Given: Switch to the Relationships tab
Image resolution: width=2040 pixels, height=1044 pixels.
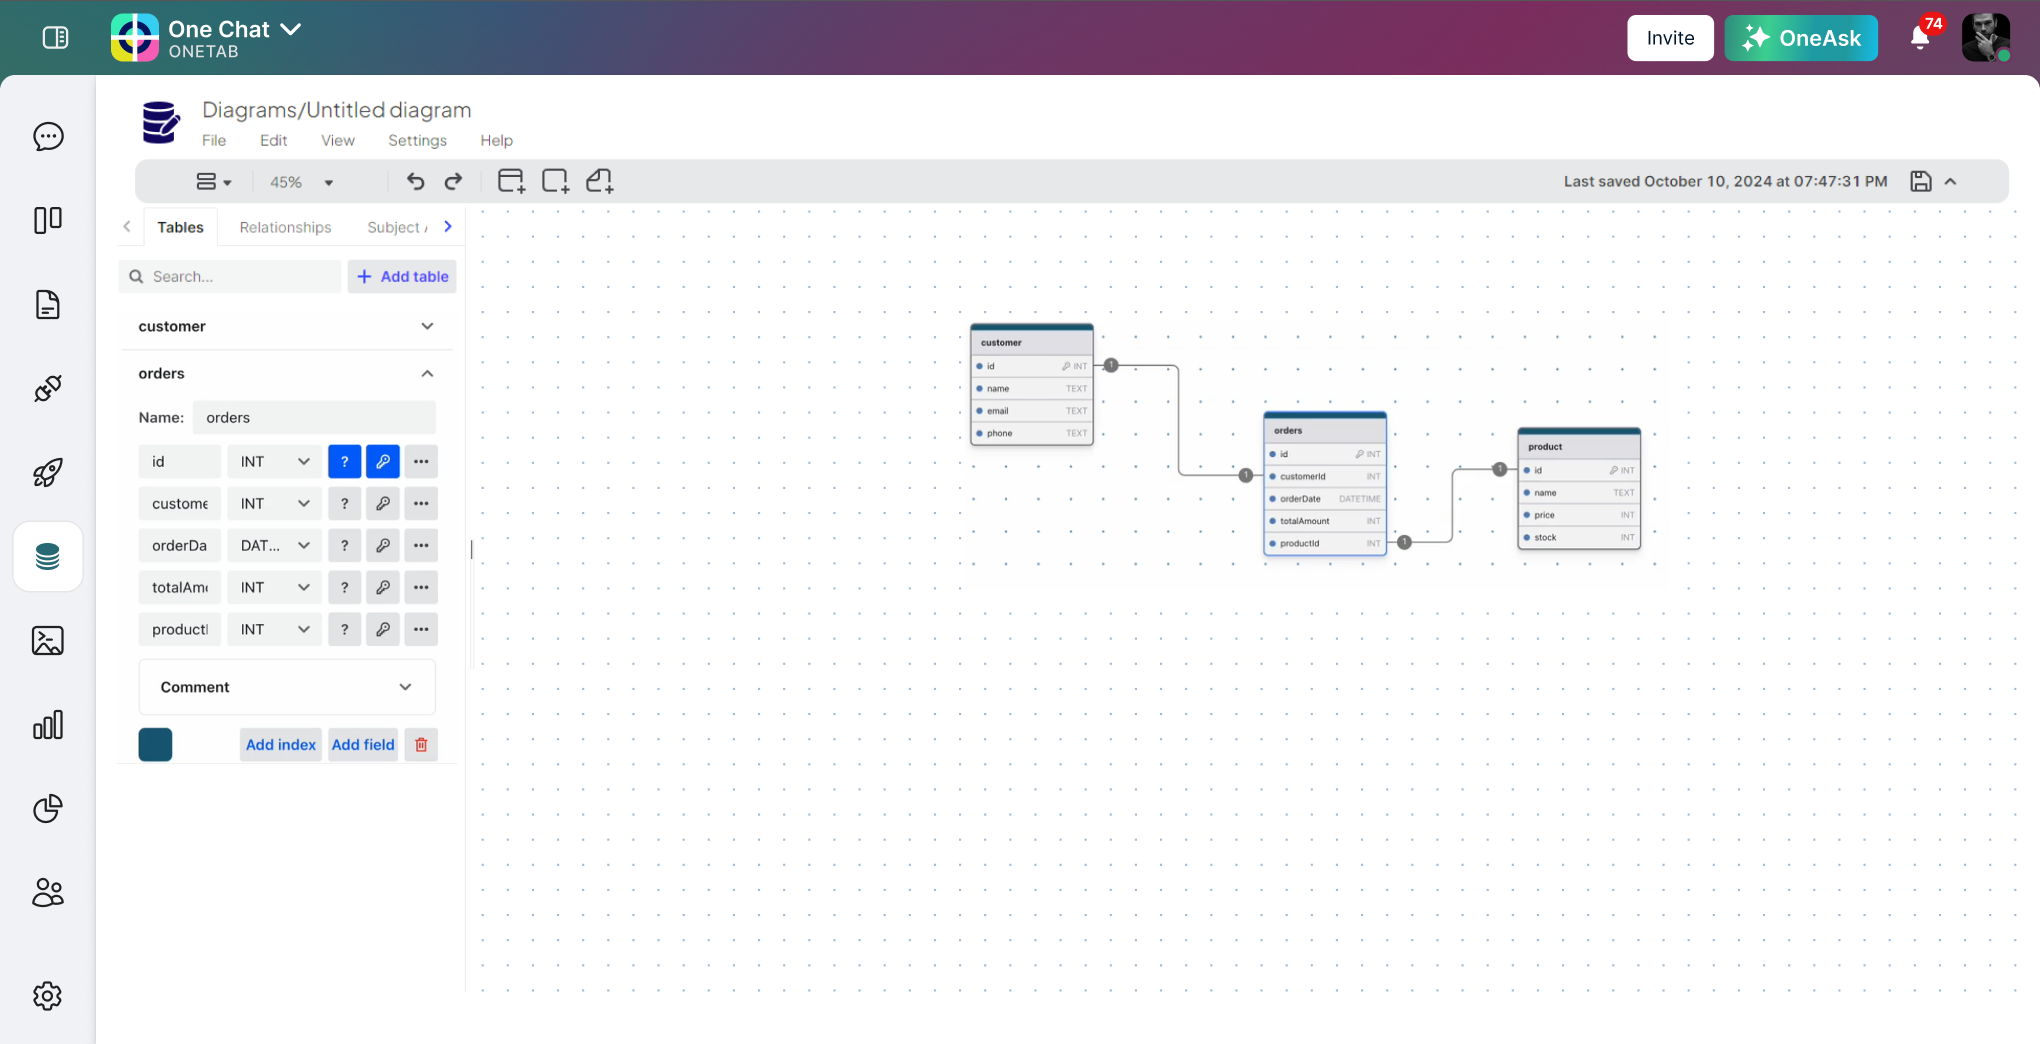Looking at the screenshot, I should coord(285,227).
